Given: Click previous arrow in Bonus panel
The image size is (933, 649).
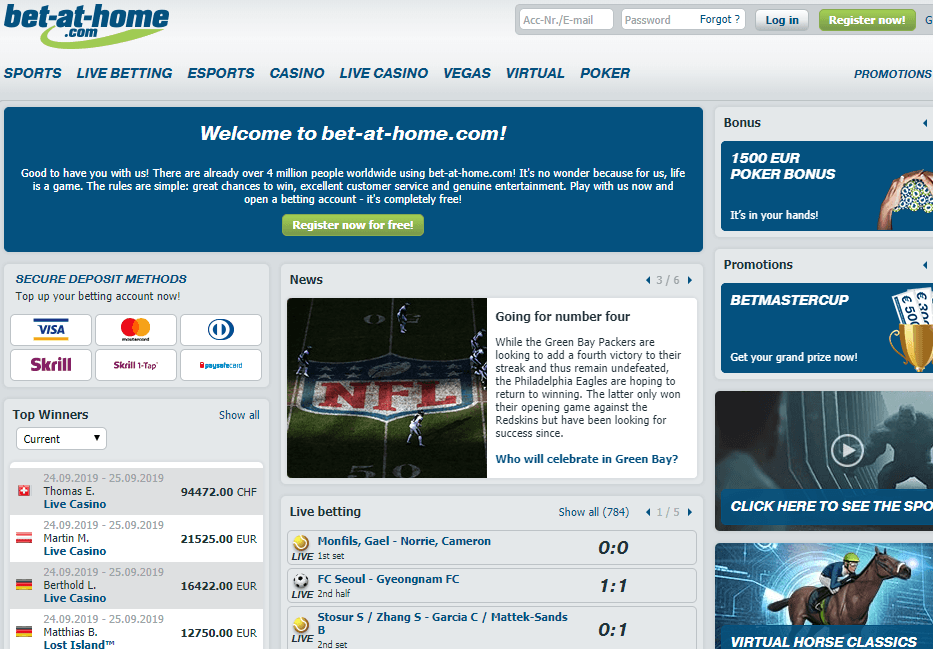Looking at the screenshot, I should 925,123.
